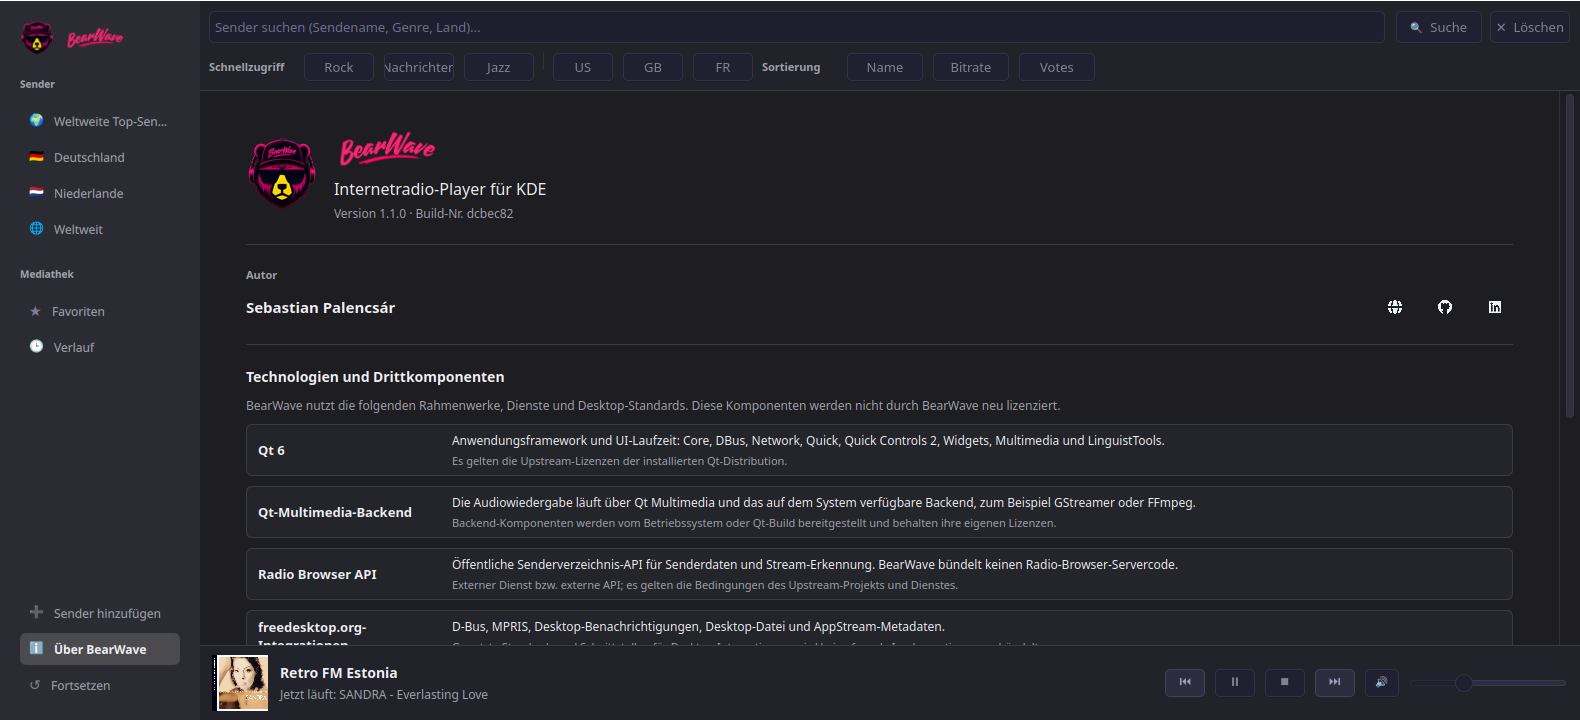This screenshot has width=1580, height=720.
Task: Click the Technologien und Drittkomponenten heading
Action: click(375, 377)
